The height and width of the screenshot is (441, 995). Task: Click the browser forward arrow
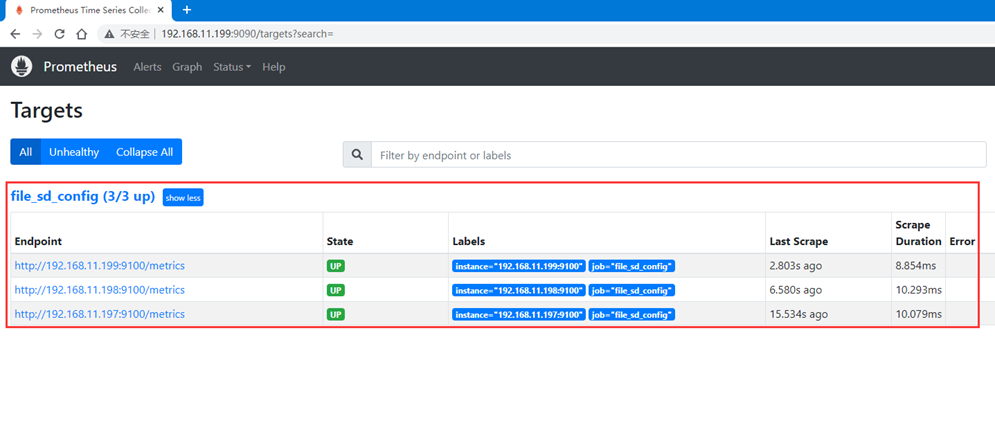pyautogui.click(x=37, y=34)
